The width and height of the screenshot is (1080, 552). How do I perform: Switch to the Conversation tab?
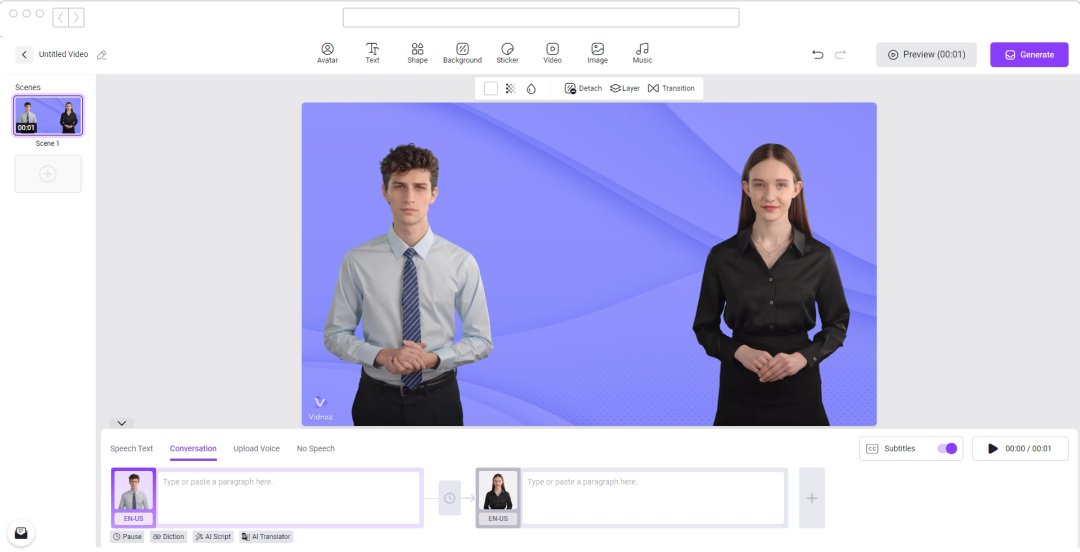(x=193, y=449)
